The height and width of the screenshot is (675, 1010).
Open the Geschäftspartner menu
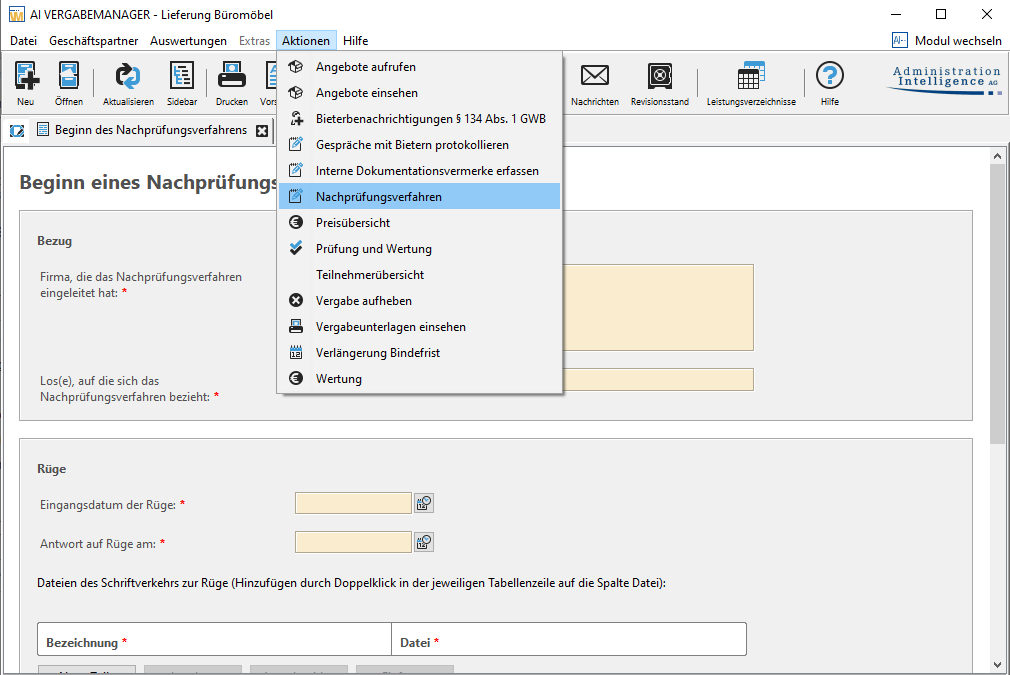(93, 41)
